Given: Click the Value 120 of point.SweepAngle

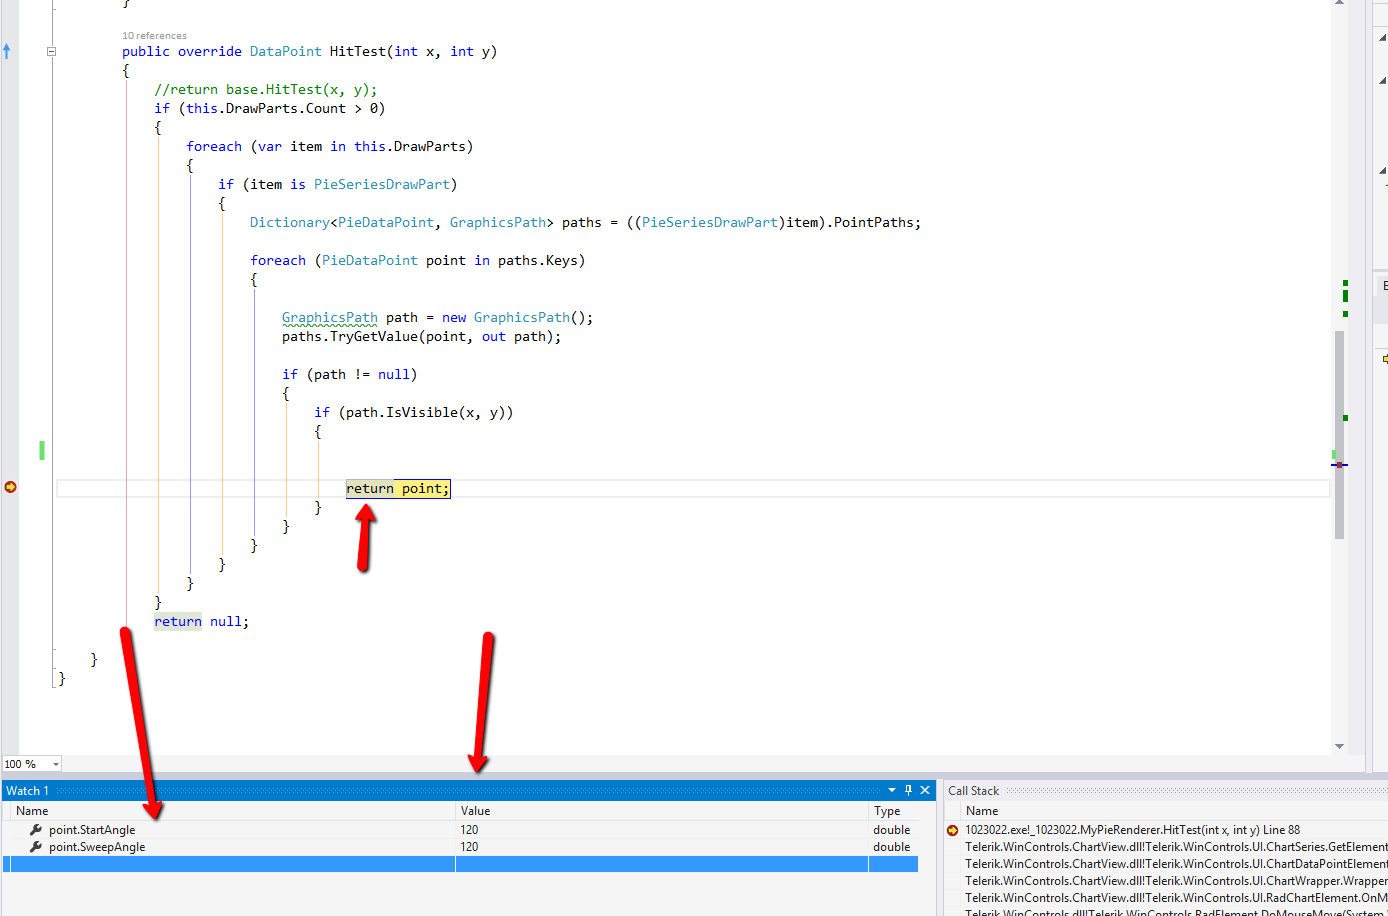Looking at the screenshot, I should pyautogui.click(x=469, y=847).
